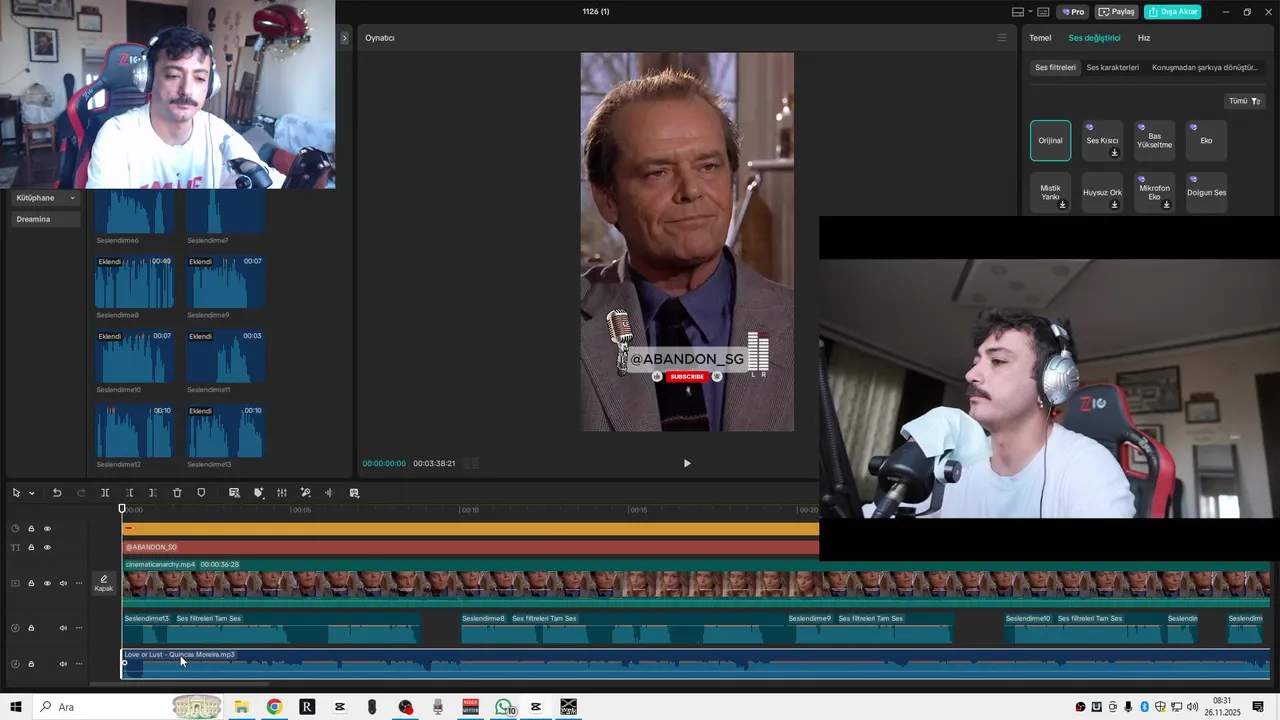Image resolution: width=1280 pixels, height=720 pixels.
Task: Click the Kapak cover edit button
Action: [104, 583]
